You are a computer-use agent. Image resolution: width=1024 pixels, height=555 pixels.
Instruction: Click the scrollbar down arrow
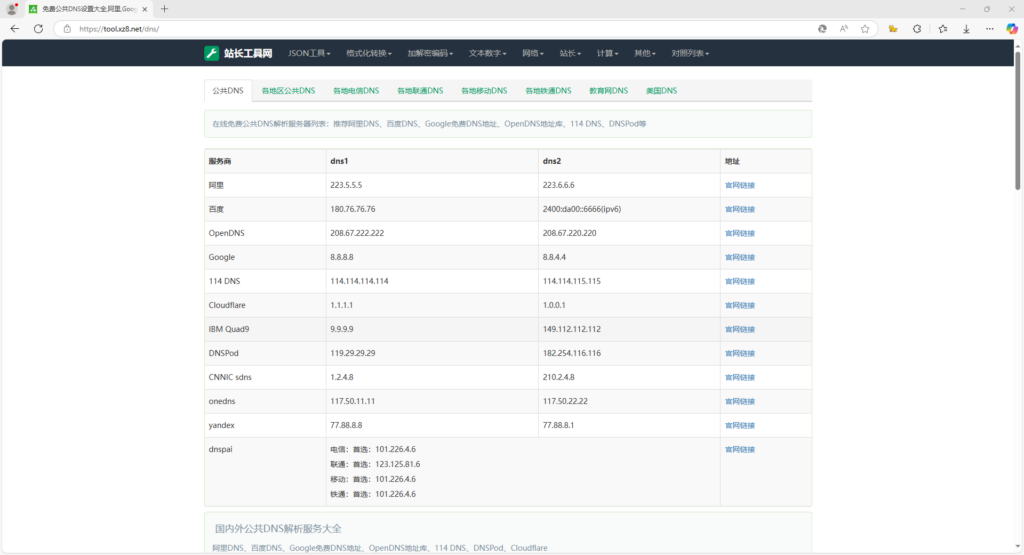[x=1017, y=547]
